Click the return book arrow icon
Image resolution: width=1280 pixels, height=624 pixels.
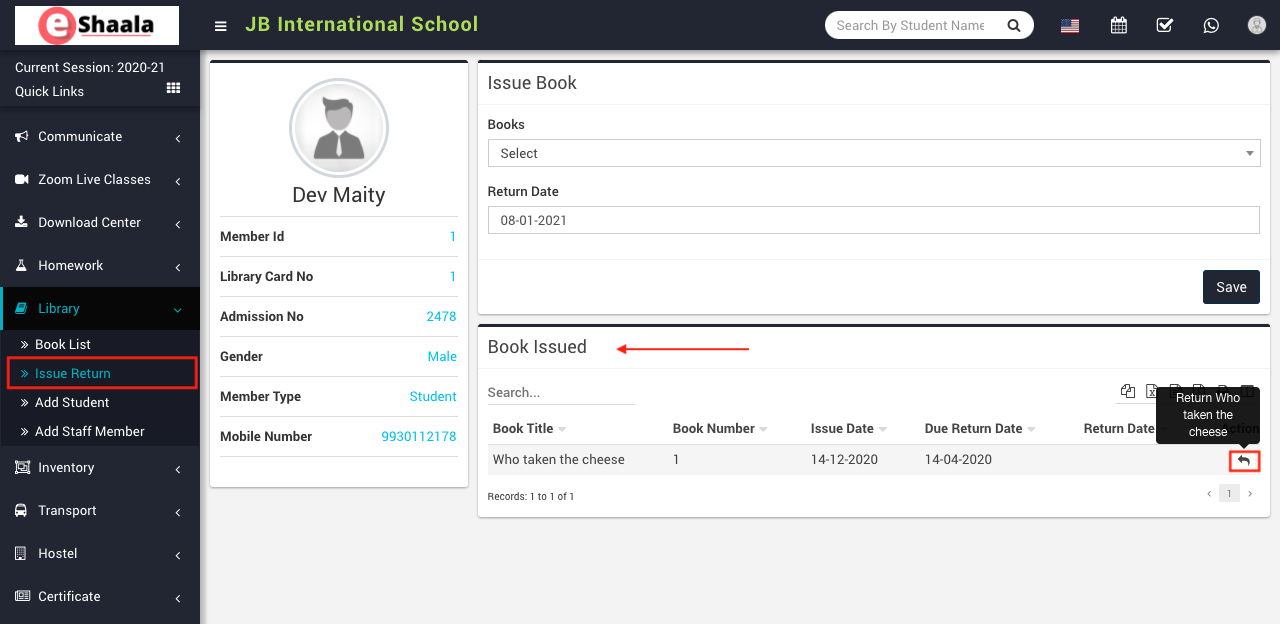coord(1244,461)
